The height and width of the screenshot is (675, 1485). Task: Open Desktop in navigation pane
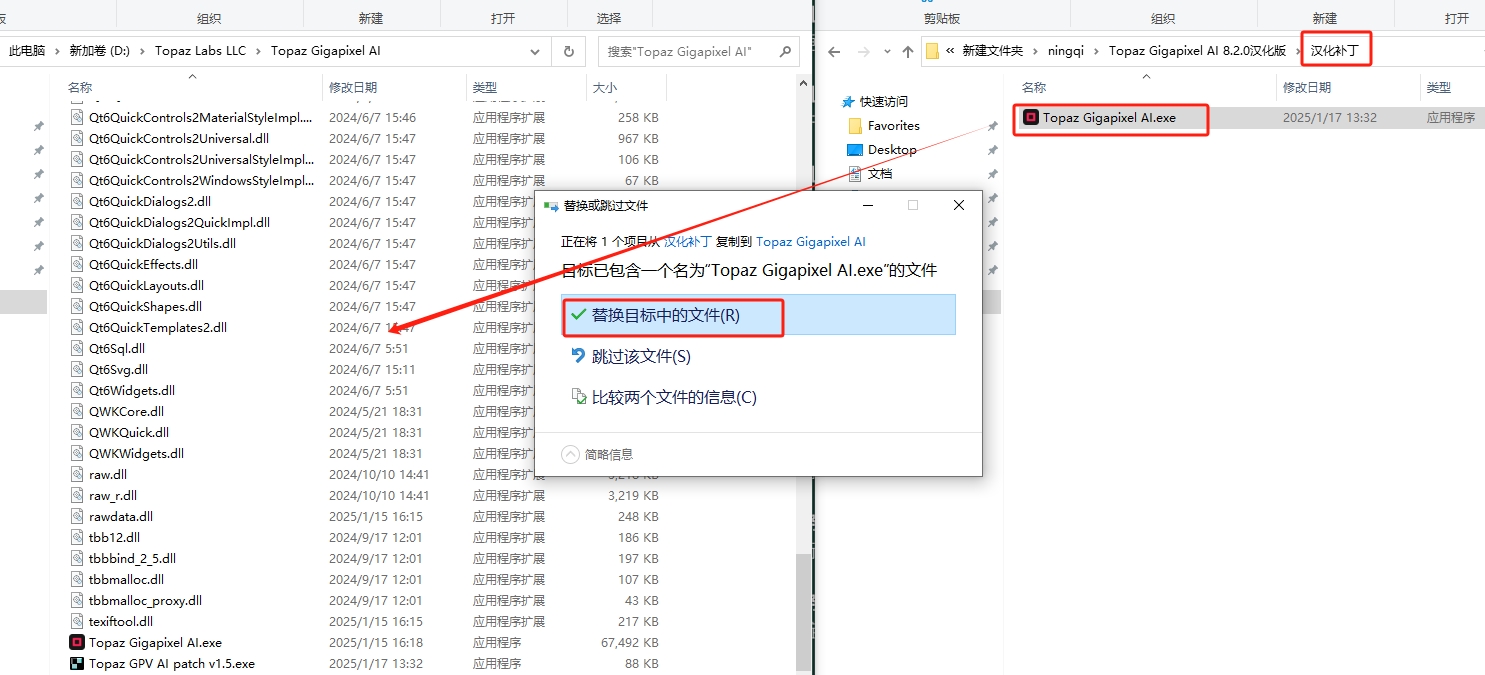892,150
